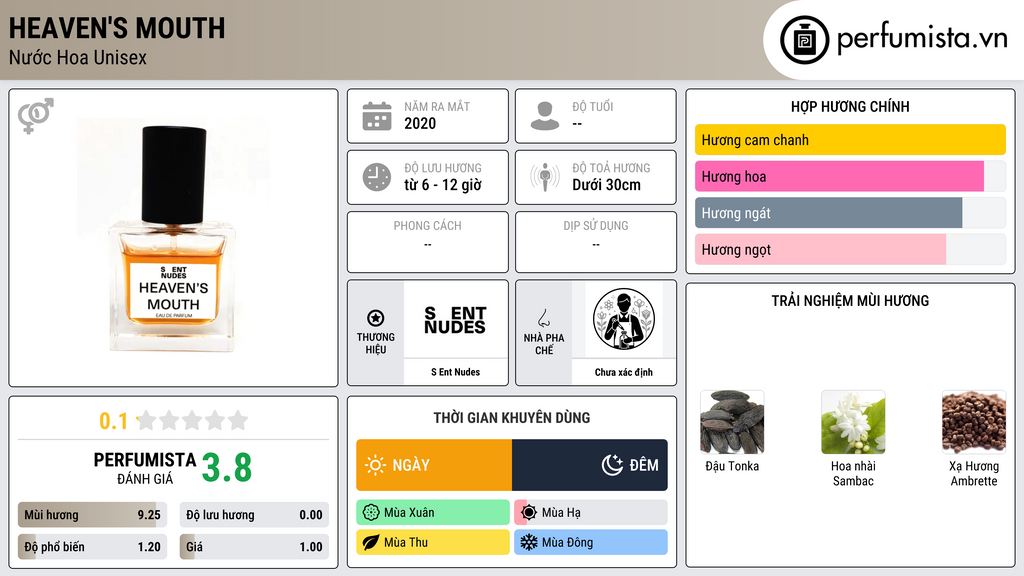The width and height of the screenshot is (1024, 576).
Task: Click the Chưa xác định perfumer label
Action: [624, 372]
